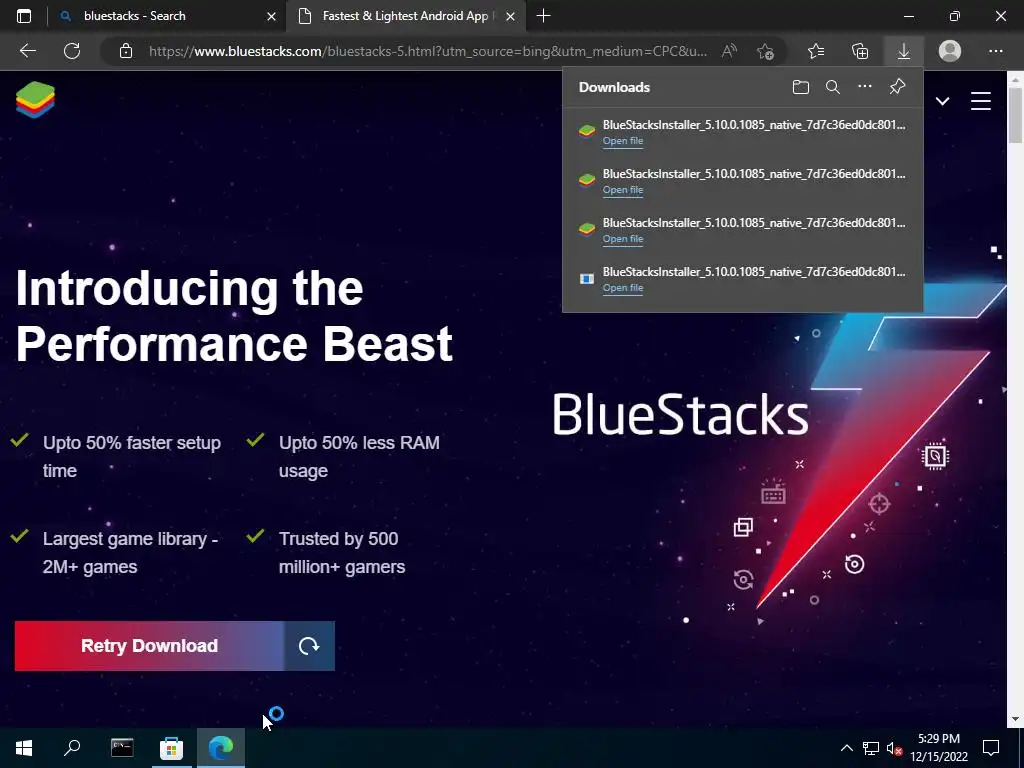
Task: Toggle the Downloads toolbar icon
Action: click(x=904, y=51)
